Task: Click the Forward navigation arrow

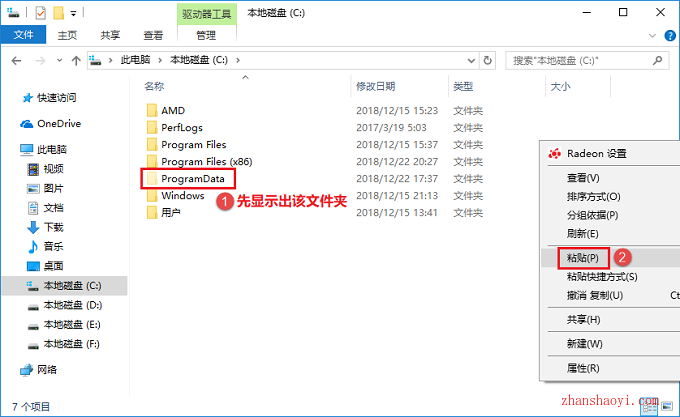Action: click(40, 61)
